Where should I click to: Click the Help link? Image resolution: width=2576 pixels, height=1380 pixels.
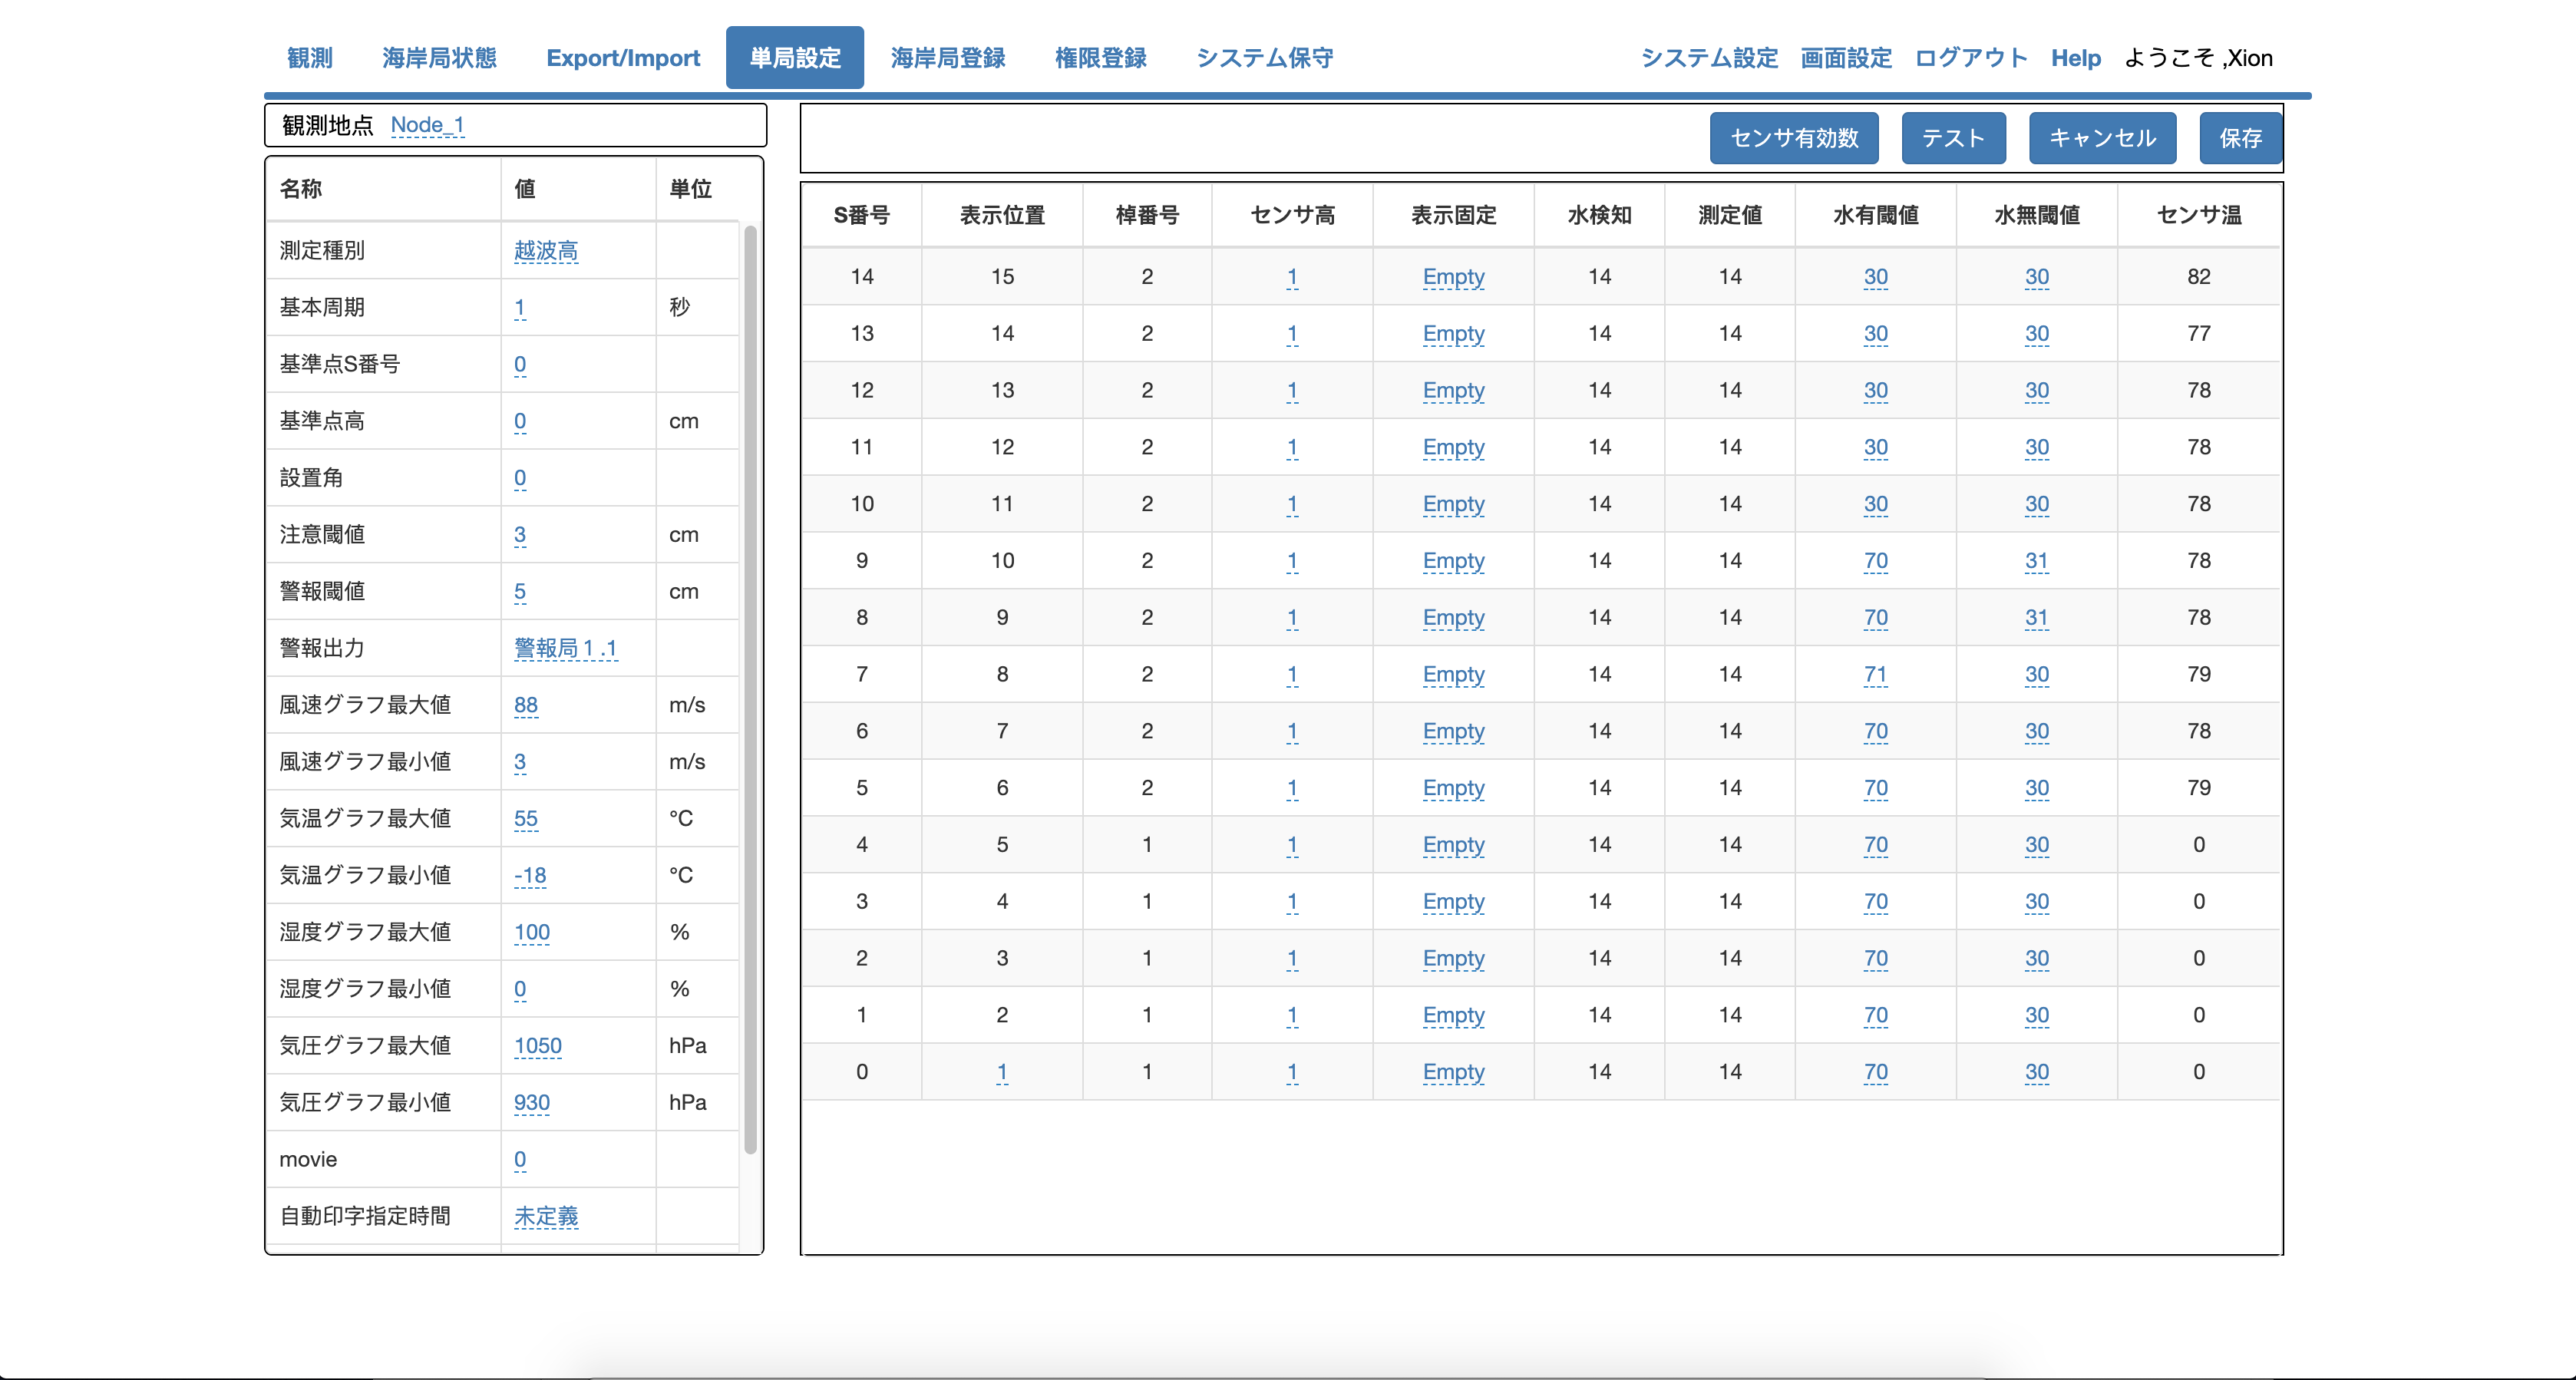click(2075, 58)
